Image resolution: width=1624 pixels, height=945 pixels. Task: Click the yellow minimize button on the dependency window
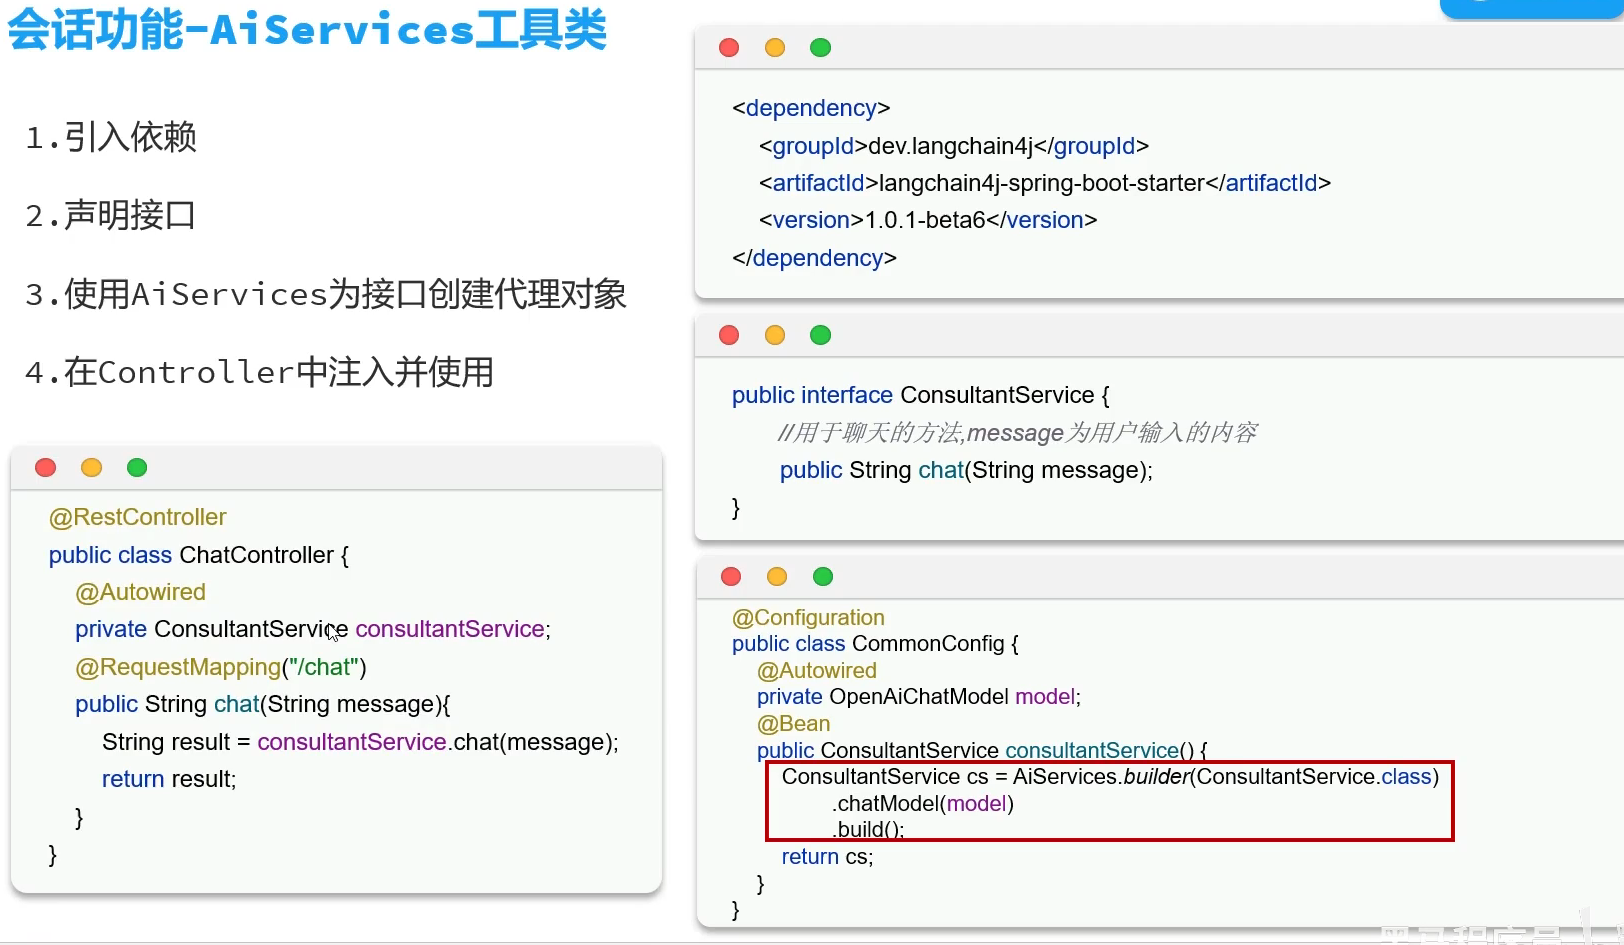774,47
